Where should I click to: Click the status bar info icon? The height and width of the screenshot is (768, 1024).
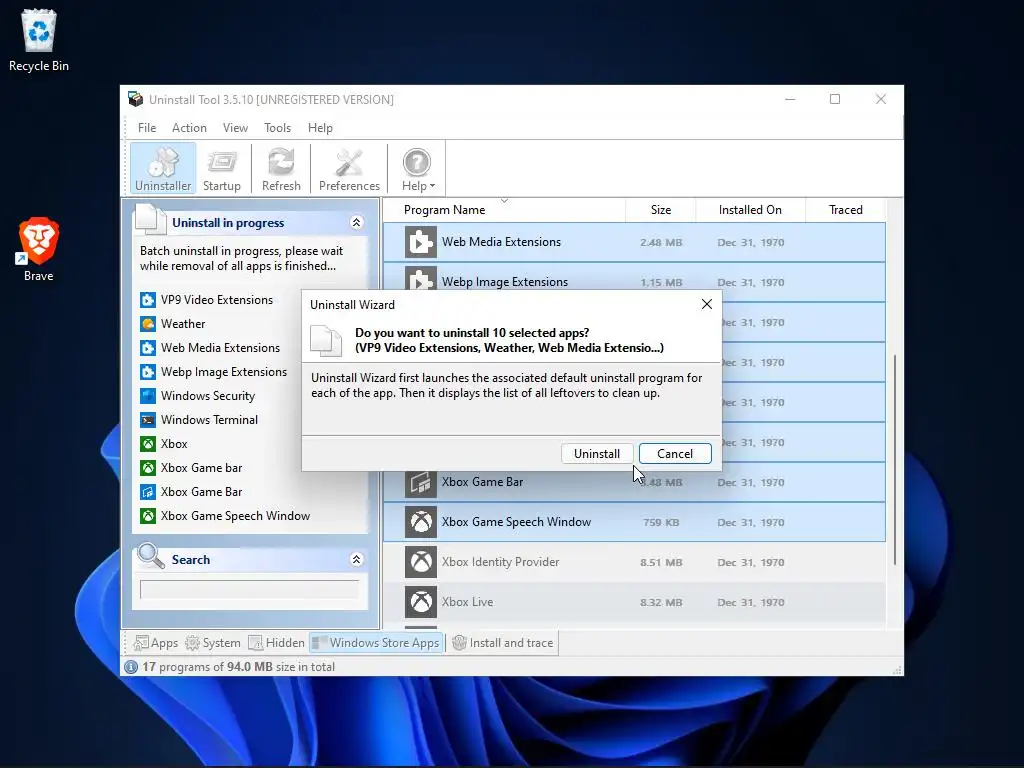point(131,667)
